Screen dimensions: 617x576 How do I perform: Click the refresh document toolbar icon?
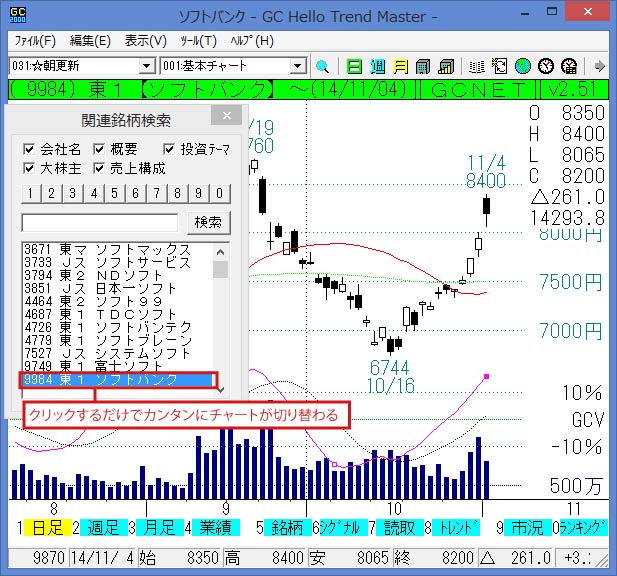click(500, 66)
